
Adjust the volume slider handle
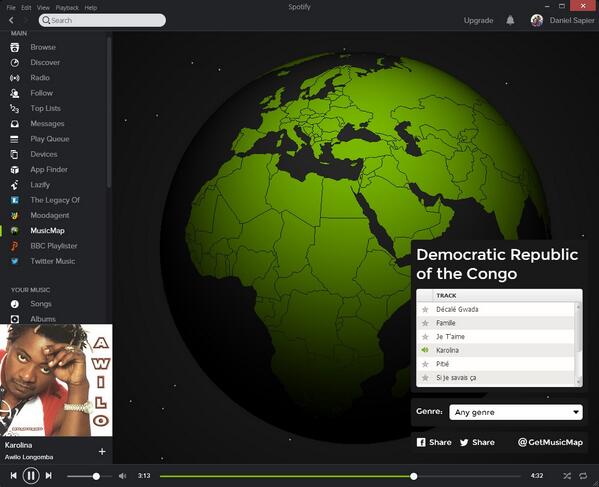pyautogui.click(x=96, y=476)
